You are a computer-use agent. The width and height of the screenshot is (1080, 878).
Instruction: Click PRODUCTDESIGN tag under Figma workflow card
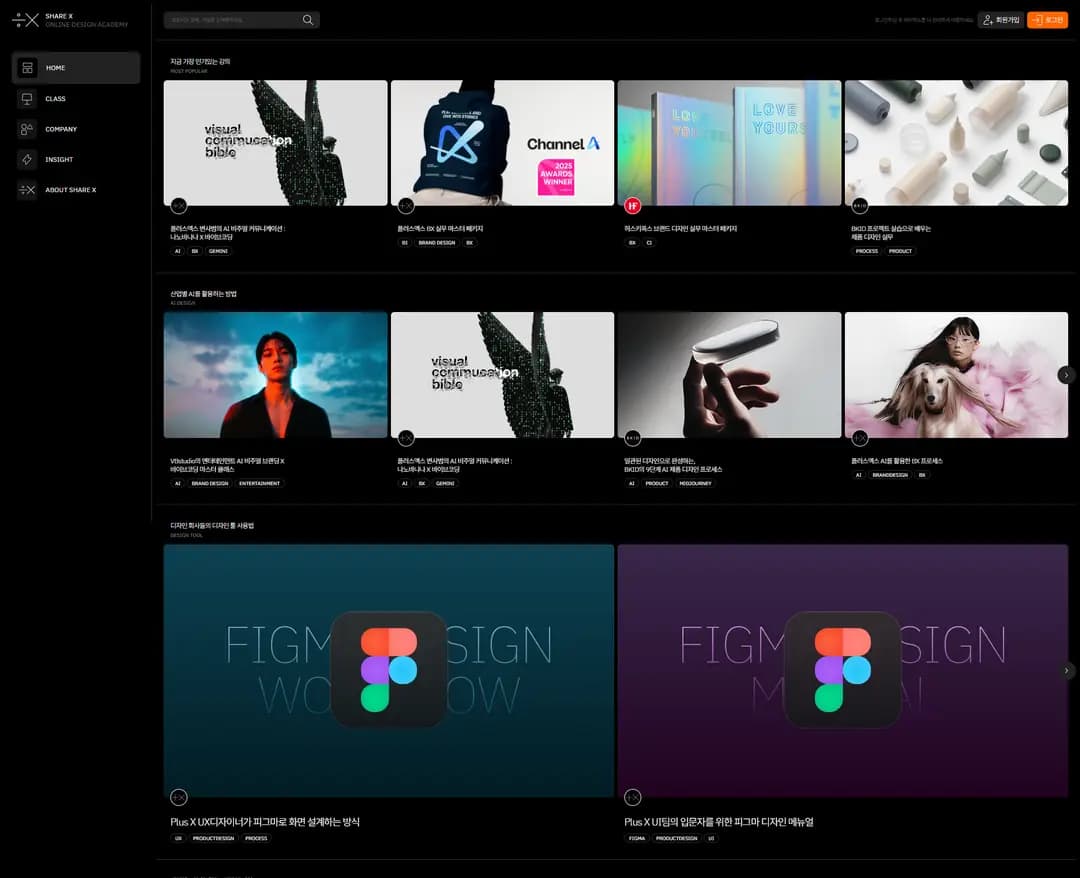214,839
